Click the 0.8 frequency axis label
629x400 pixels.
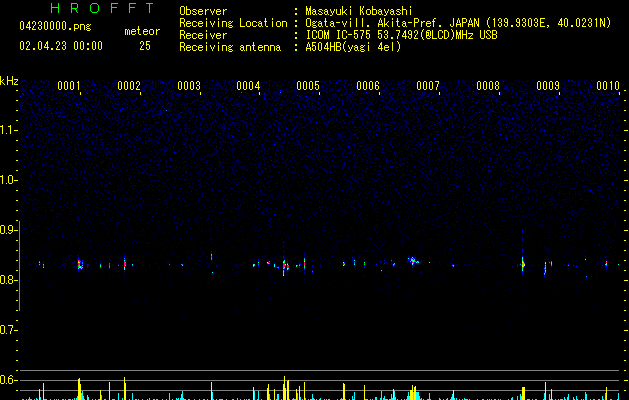click(x=8, y=280)
